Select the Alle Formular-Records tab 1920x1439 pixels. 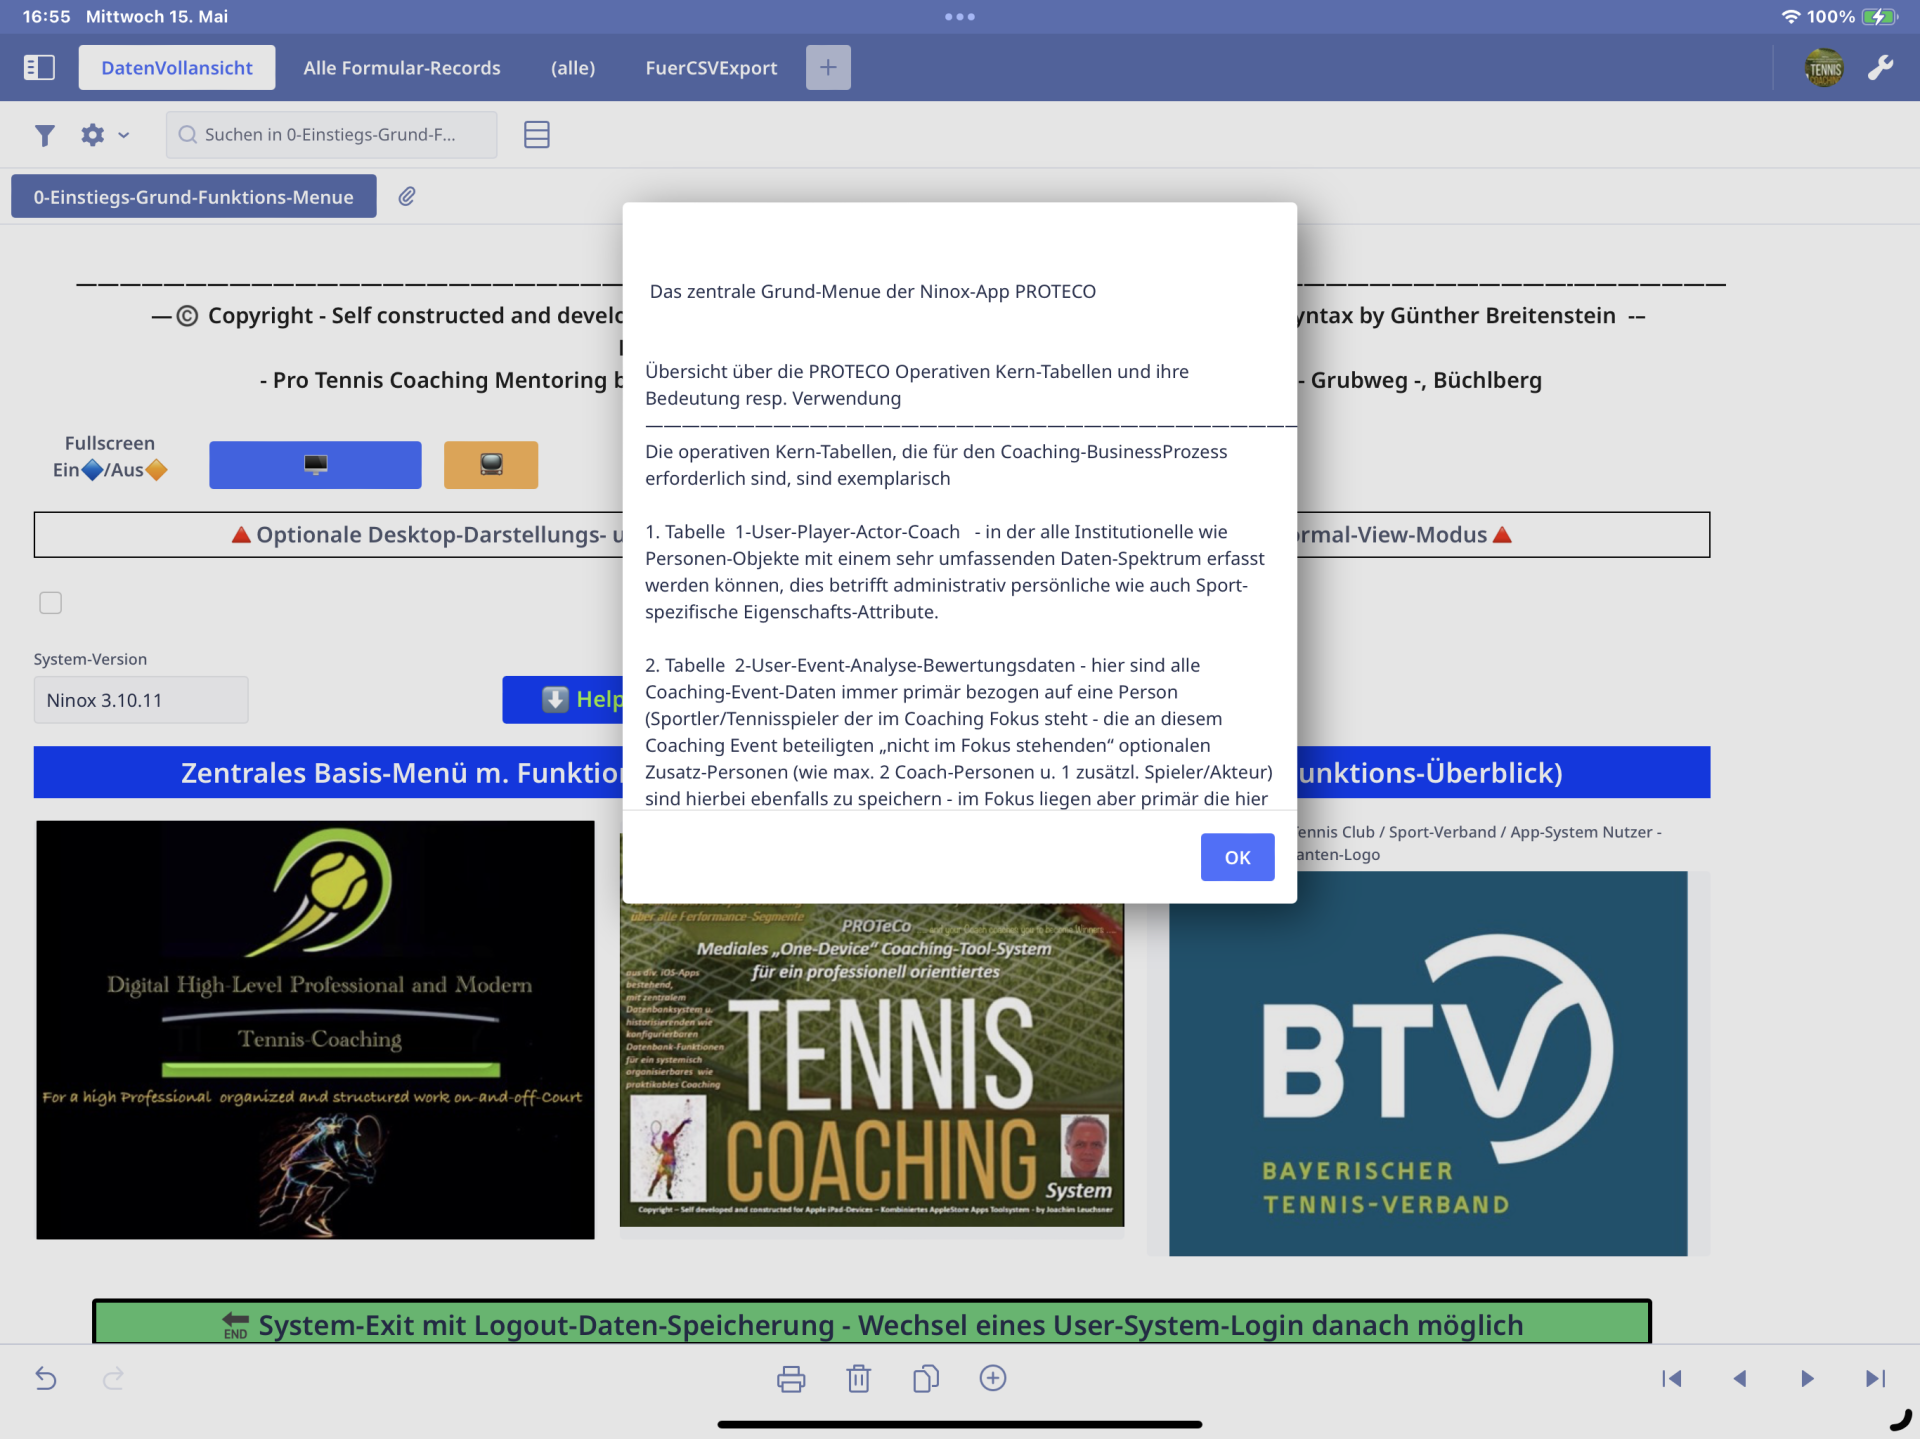pyautogui.click(x=402, y=68)
